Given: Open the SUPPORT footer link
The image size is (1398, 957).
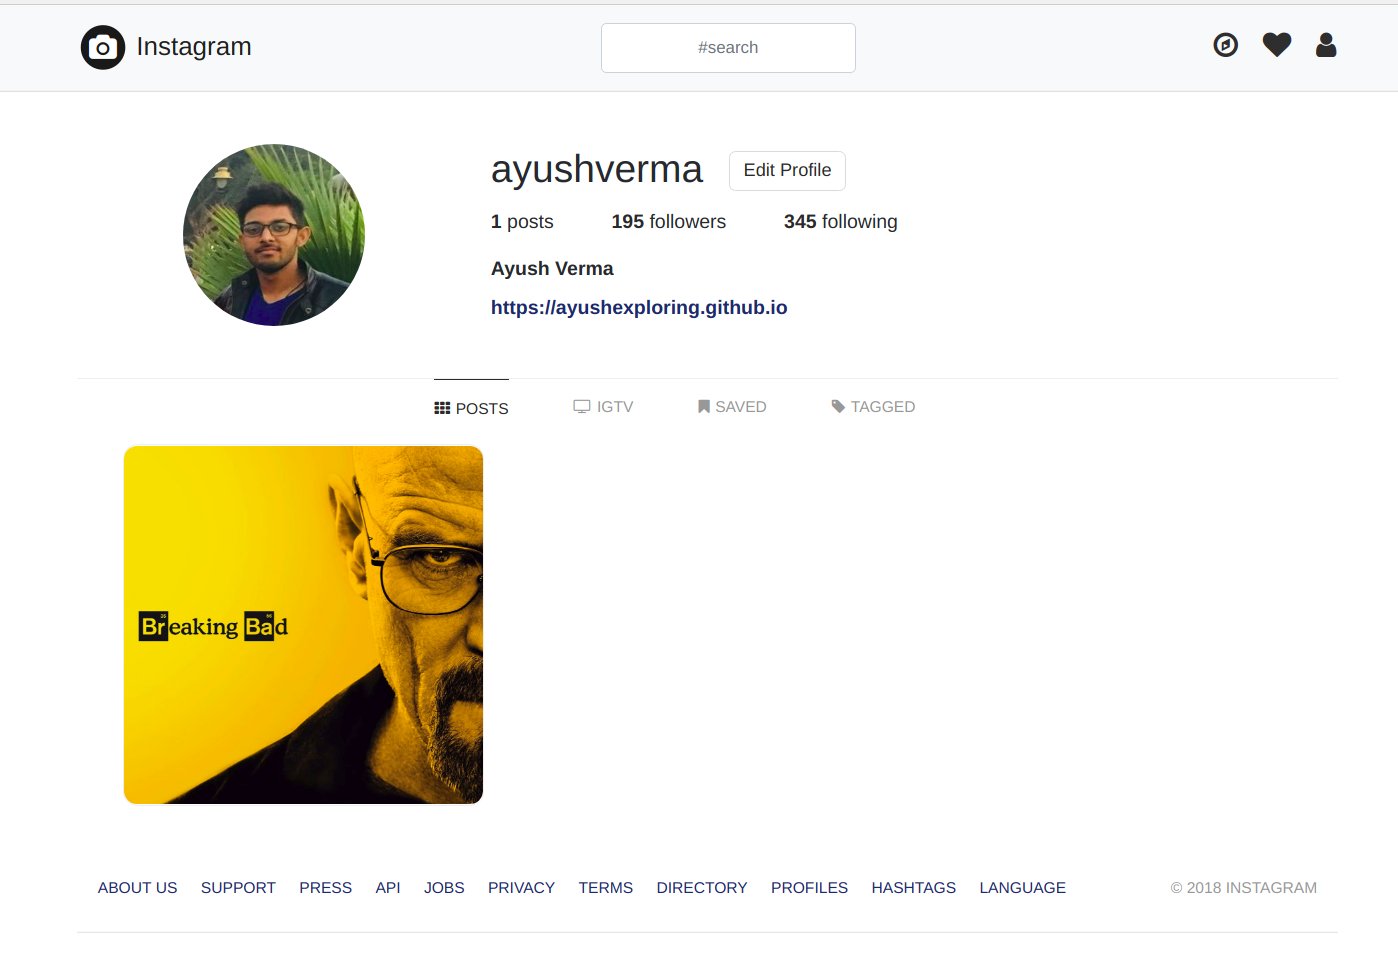Looking at the screenshot, I should [238, 888].
